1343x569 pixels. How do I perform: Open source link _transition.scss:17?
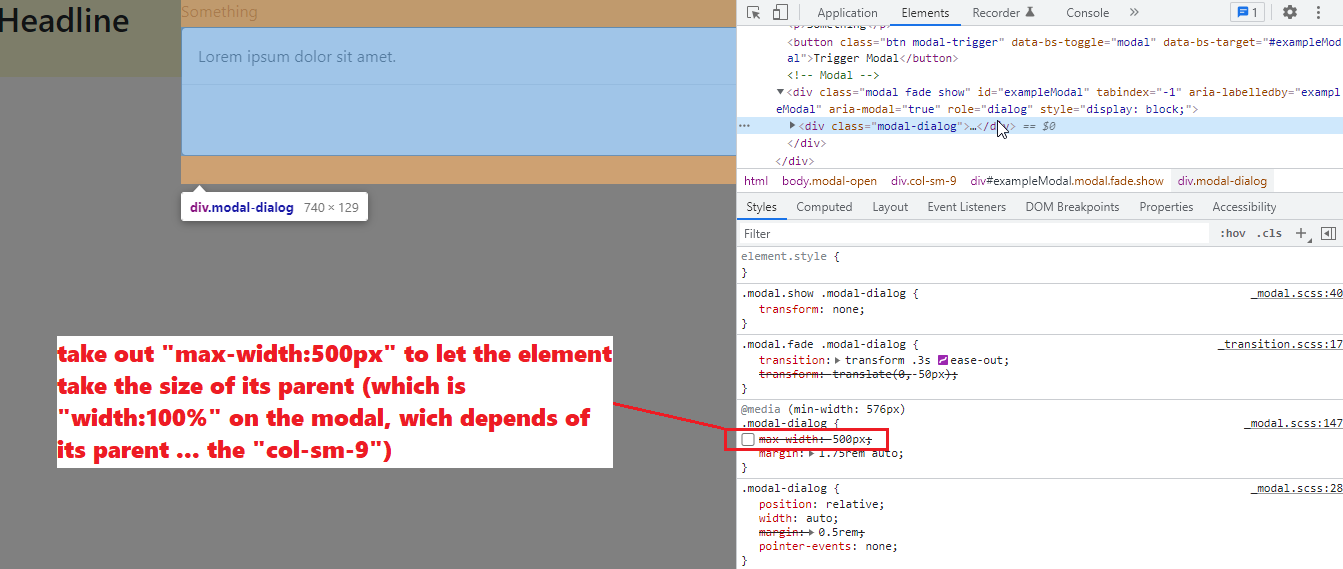point(1279,344)
